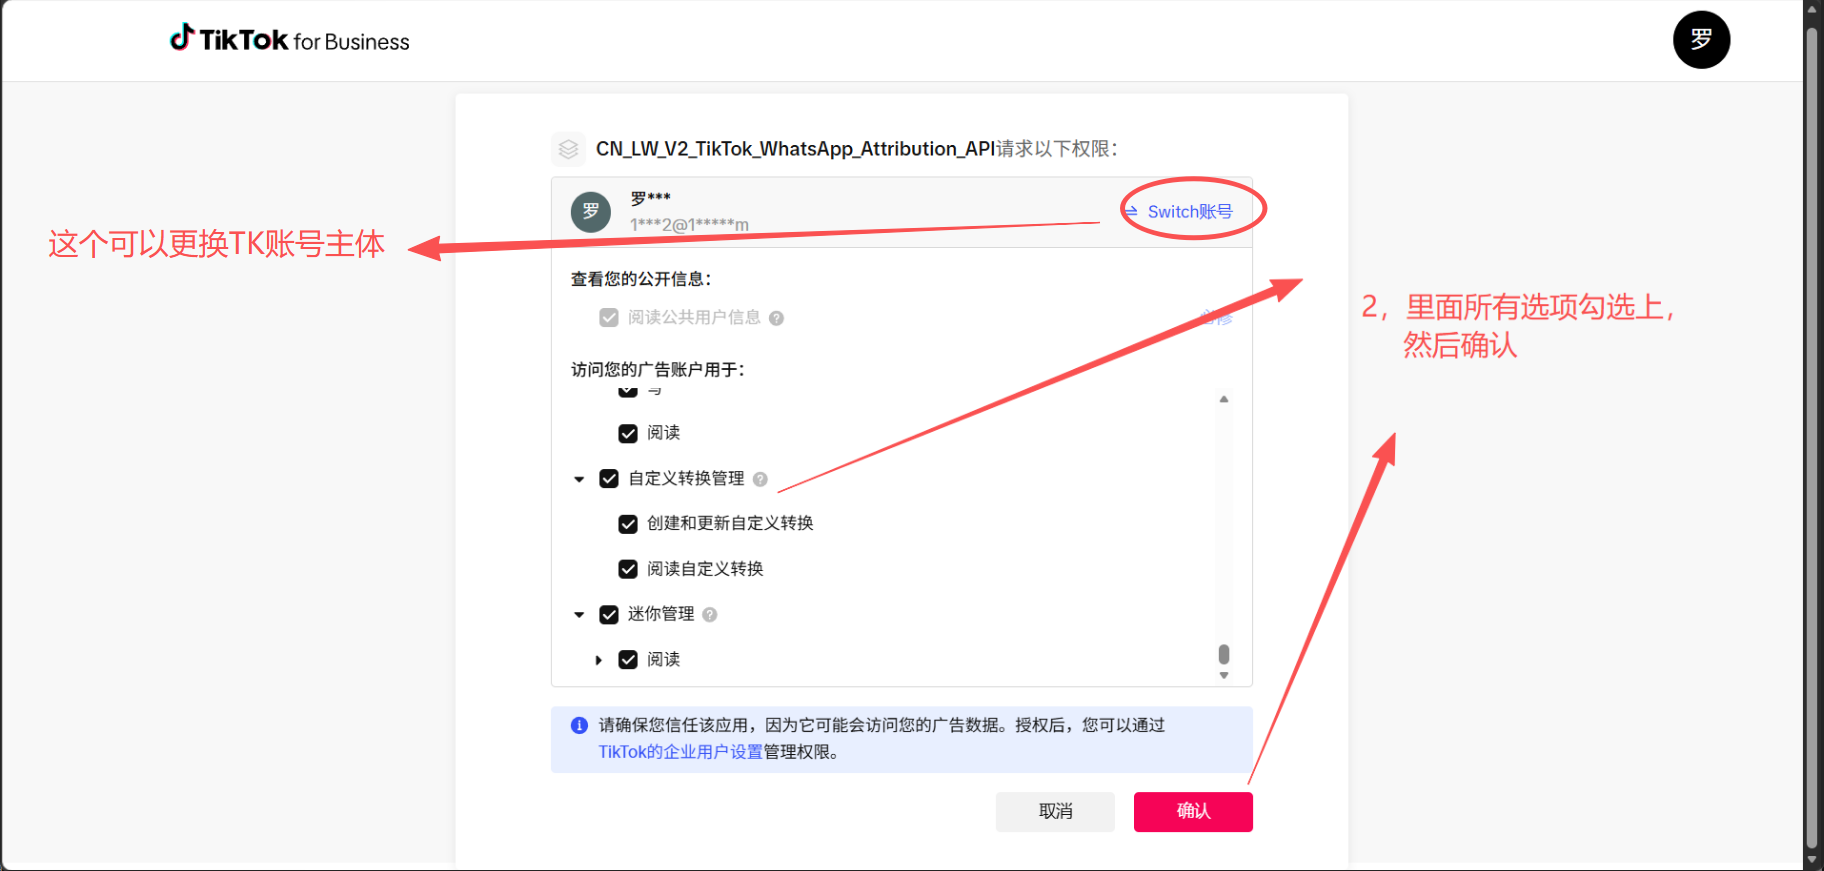Click the info icon in trust notice
This screenshot has width=1824, height=871.
tap(579, 726)
